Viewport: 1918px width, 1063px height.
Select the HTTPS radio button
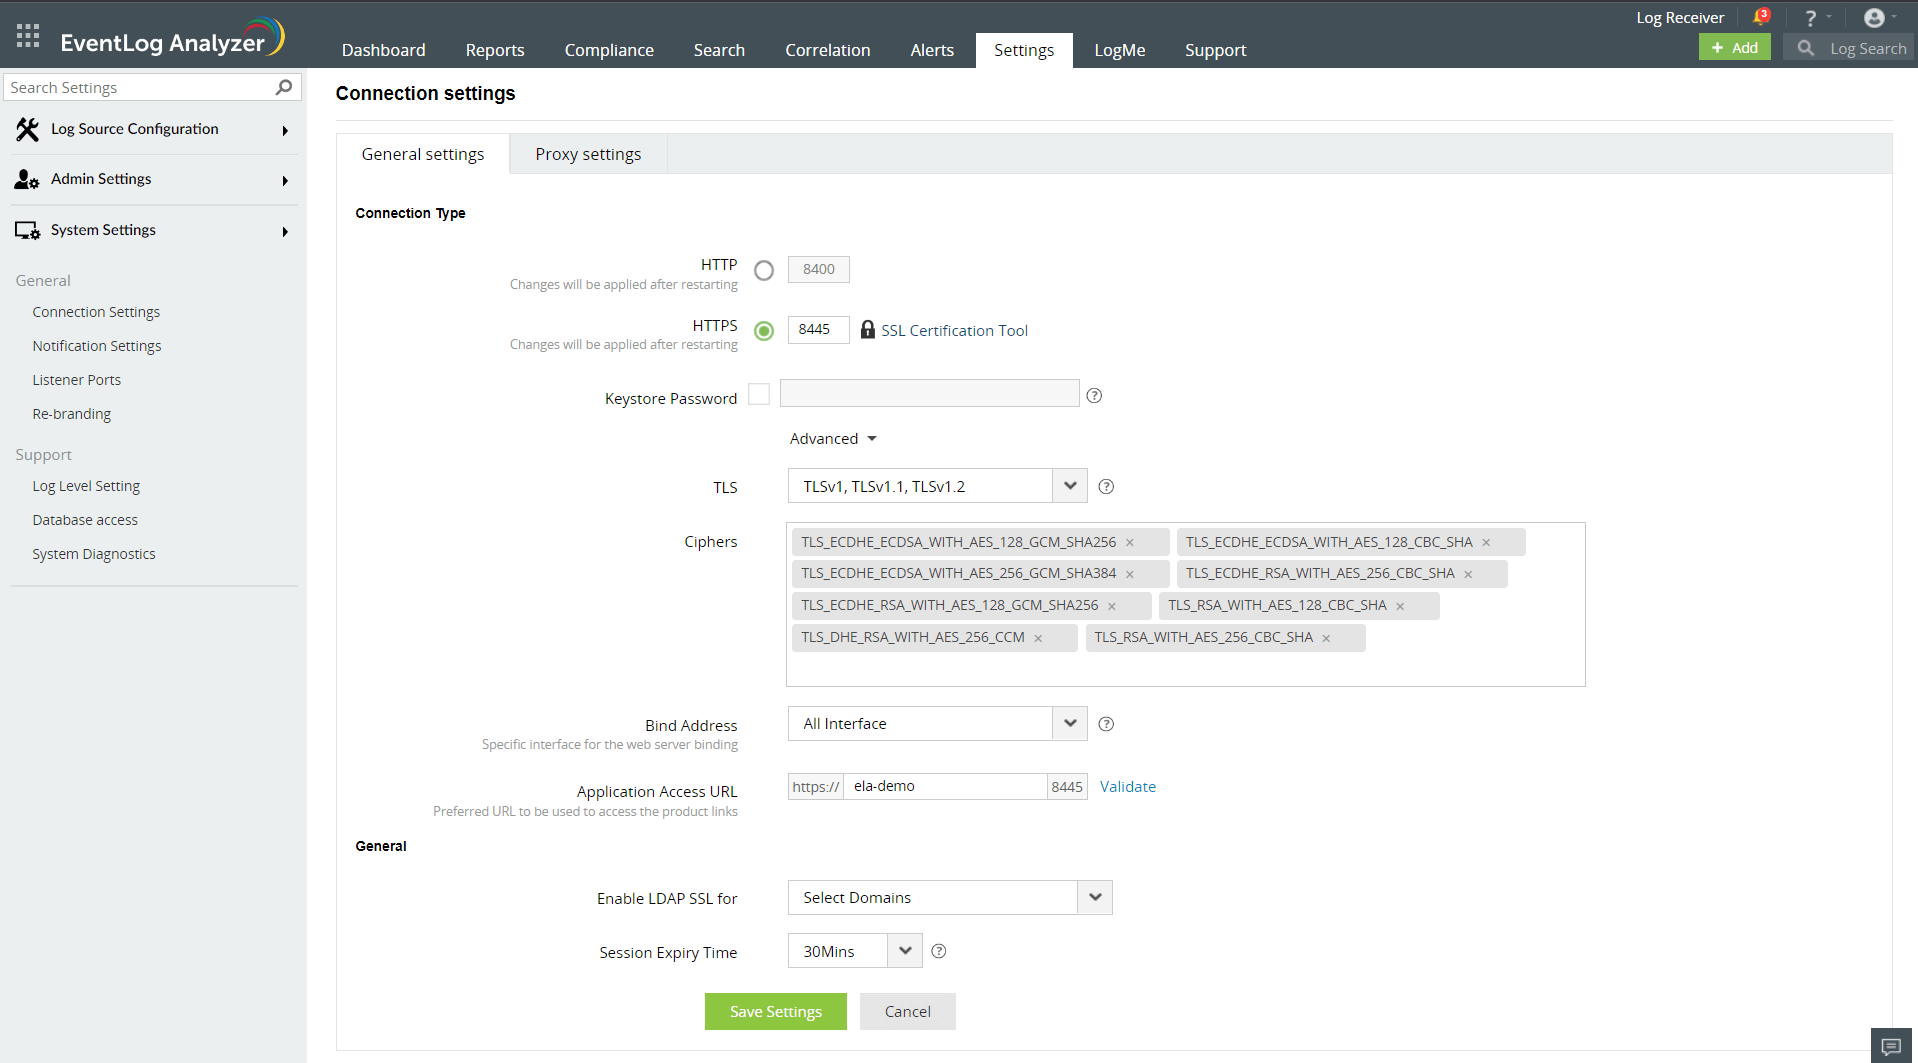[x=764, y=331]
